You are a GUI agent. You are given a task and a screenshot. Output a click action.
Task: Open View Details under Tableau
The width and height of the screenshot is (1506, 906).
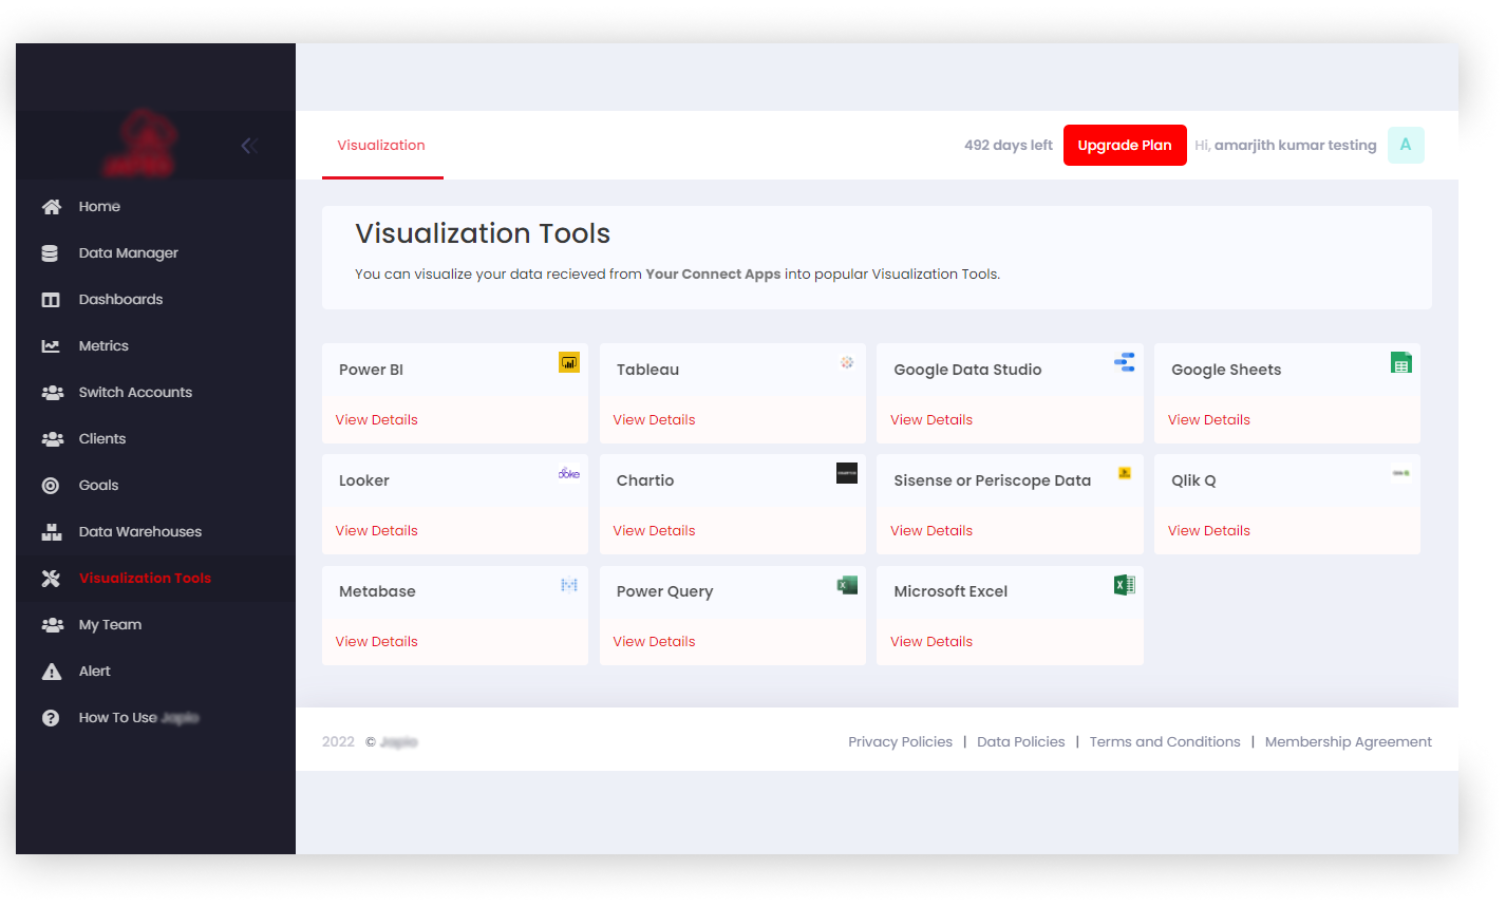click(654, 420)
